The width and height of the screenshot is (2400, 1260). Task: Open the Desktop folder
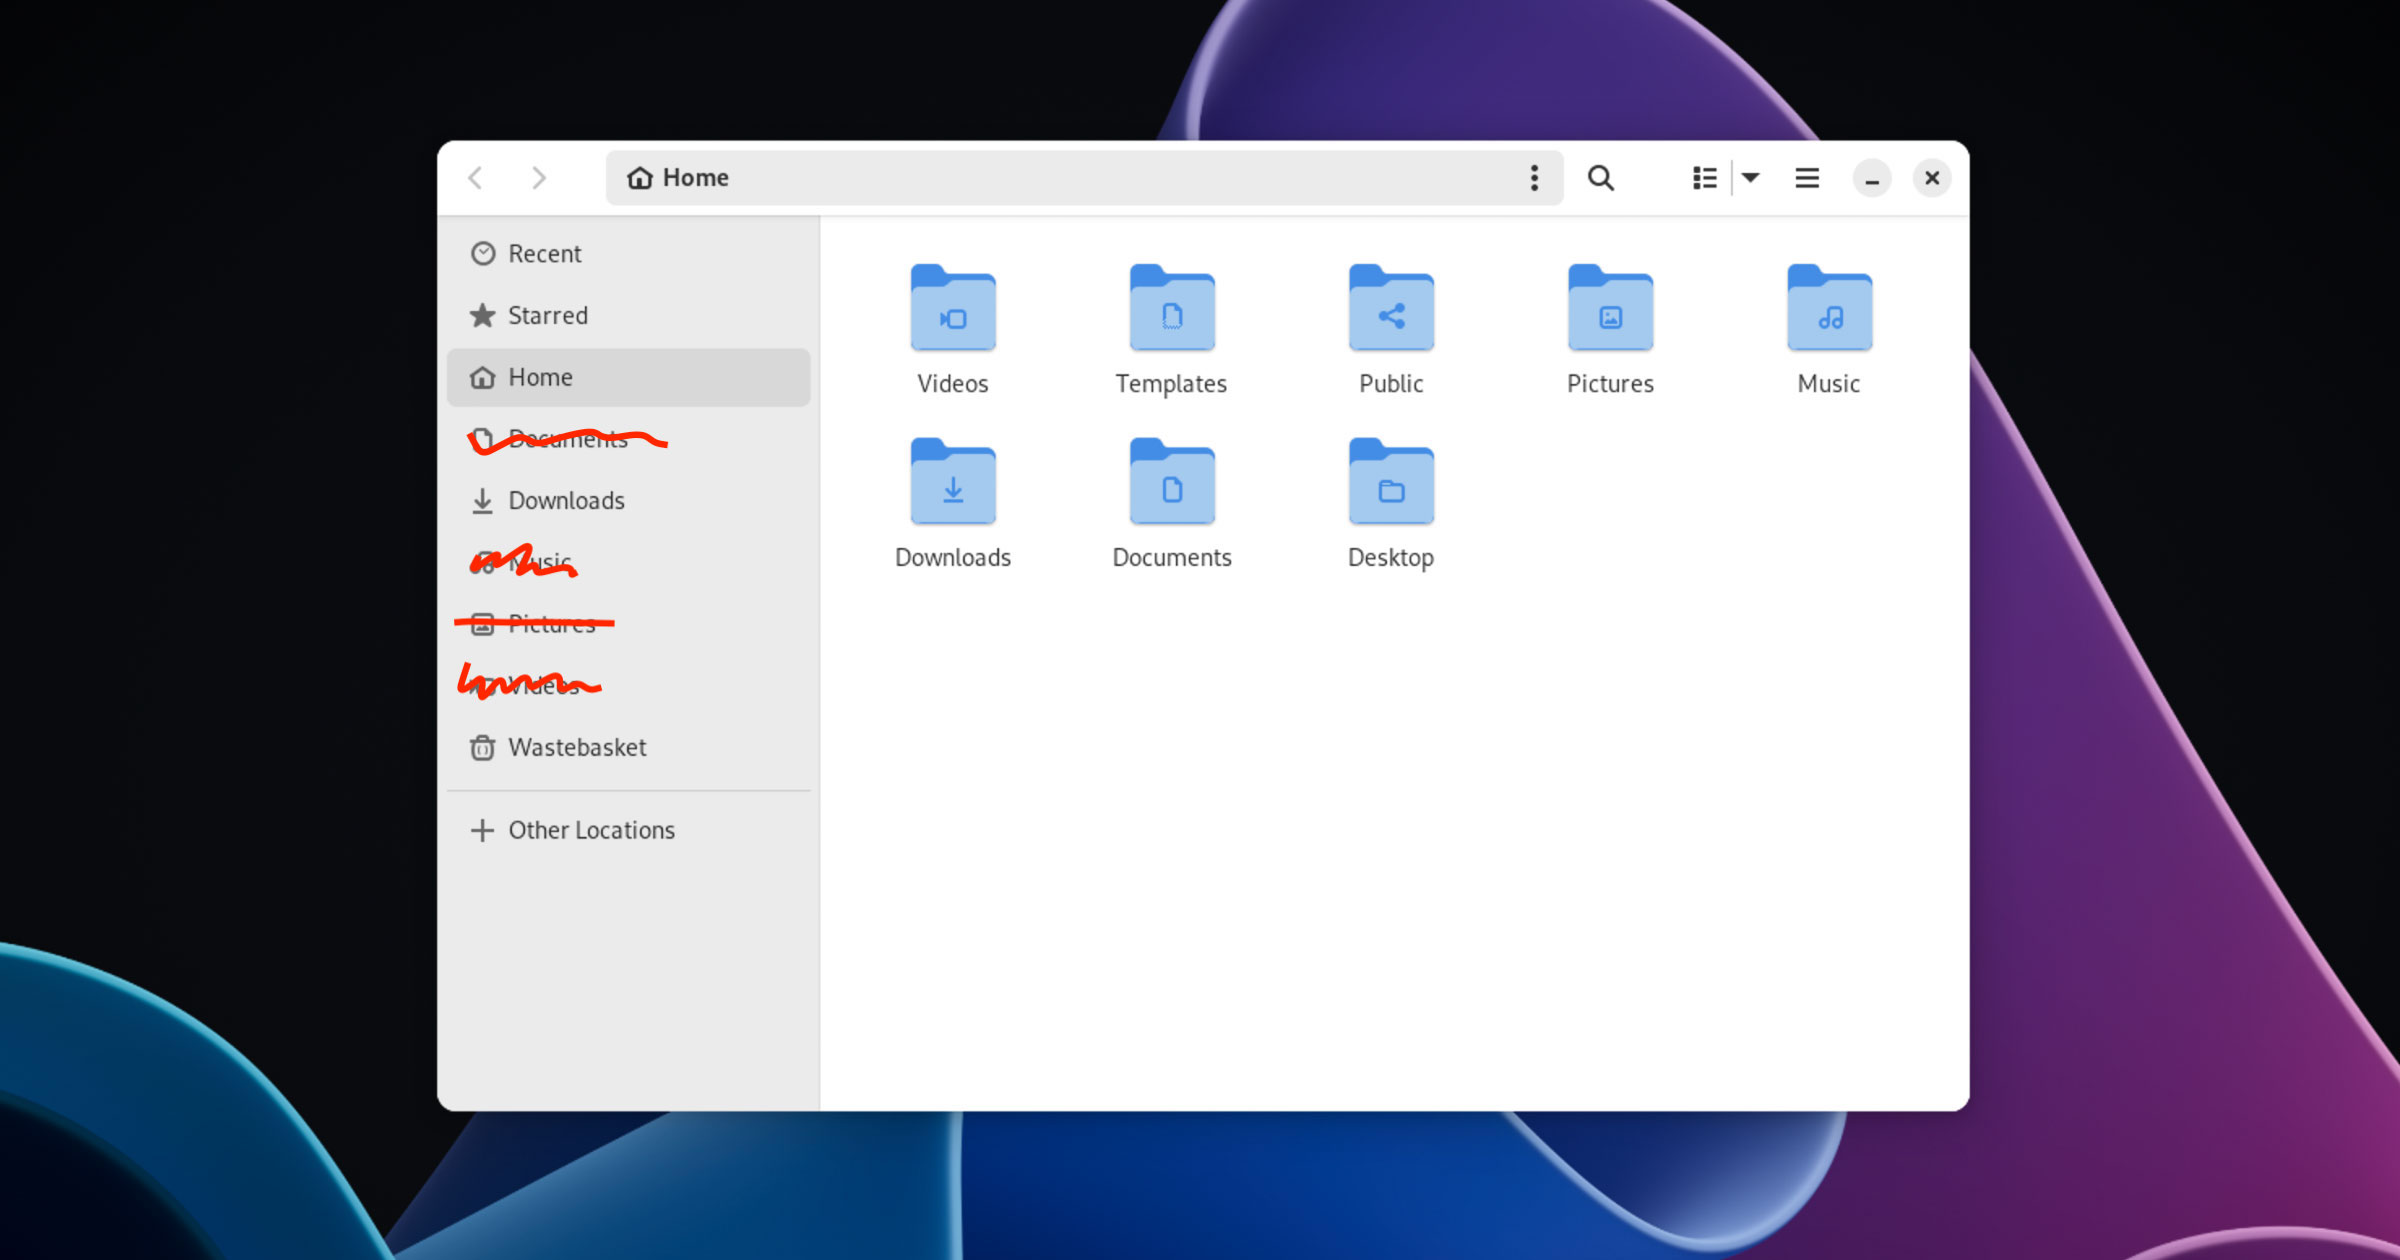point(1390,482)
